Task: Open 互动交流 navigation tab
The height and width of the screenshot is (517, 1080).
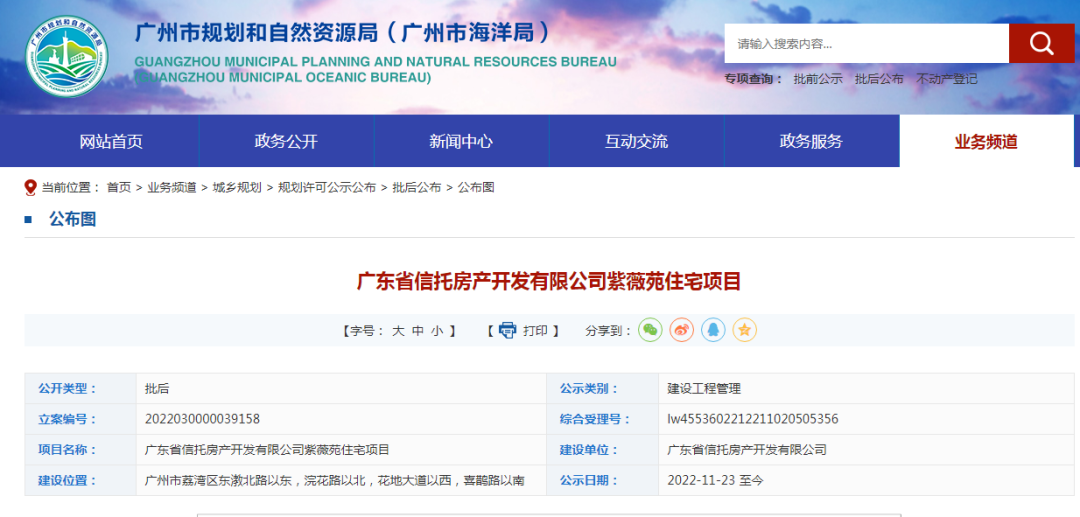Action: click(636, 141)
